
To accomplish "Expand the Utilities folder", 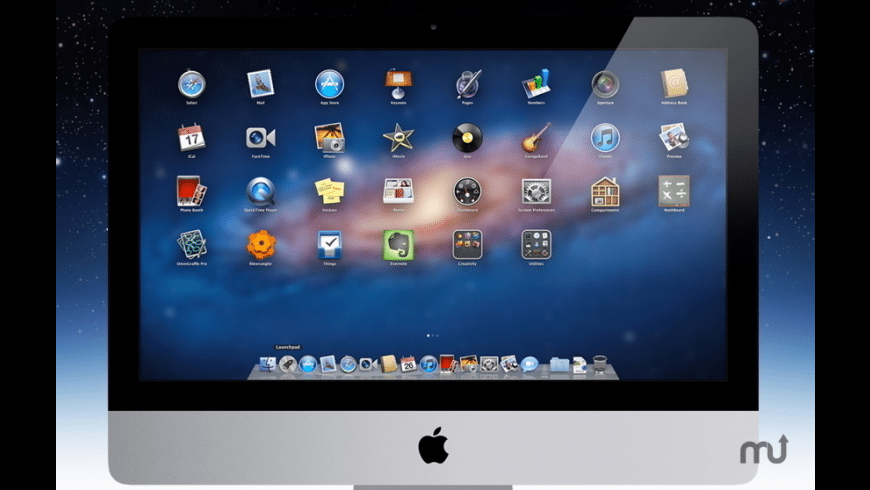I will (536, 245).
